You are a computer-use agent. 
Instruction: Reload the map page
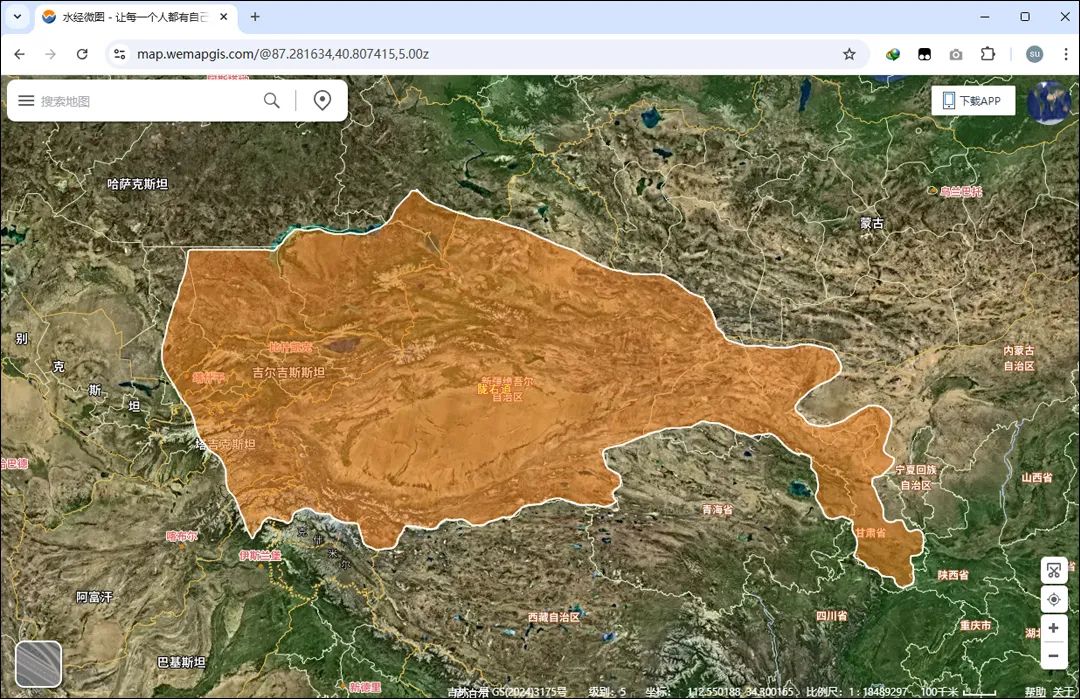tap(82, 54)
